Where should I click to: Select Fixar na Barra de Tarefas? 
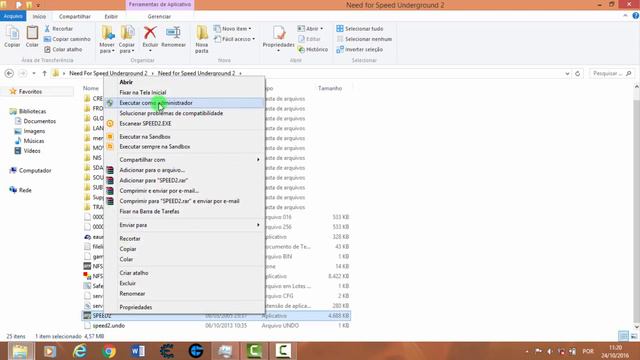(184, 211)
